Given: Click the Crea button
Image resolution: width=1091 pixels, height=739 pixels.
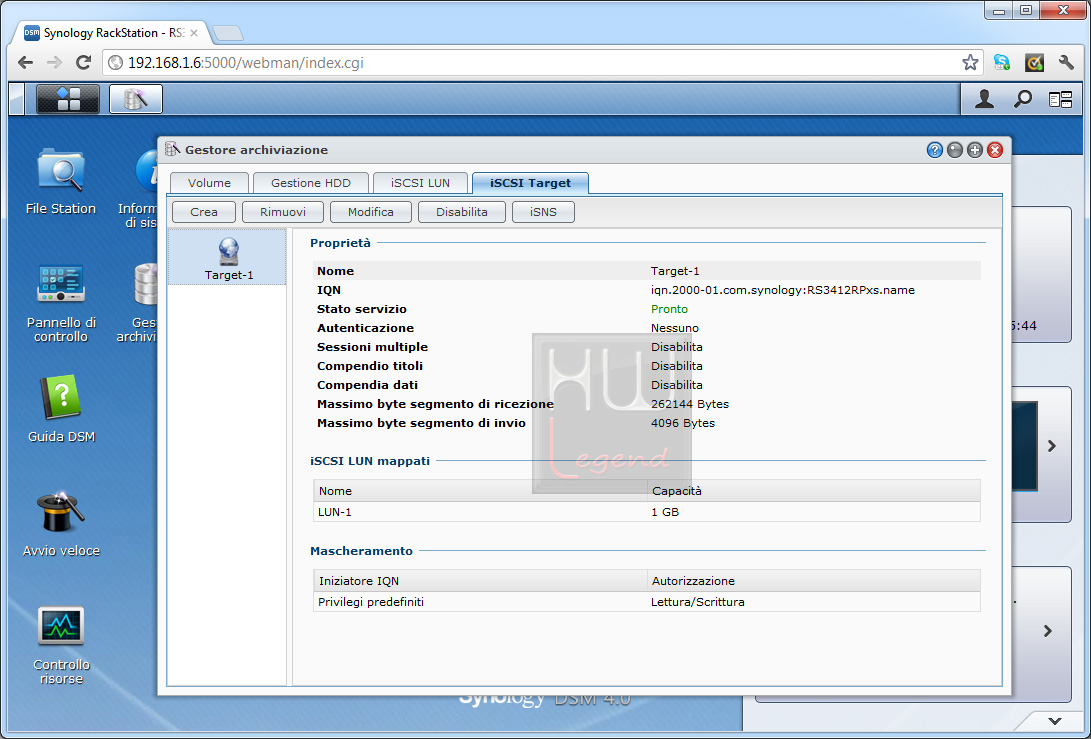Looking at the screenshot, I should point(204,212).
